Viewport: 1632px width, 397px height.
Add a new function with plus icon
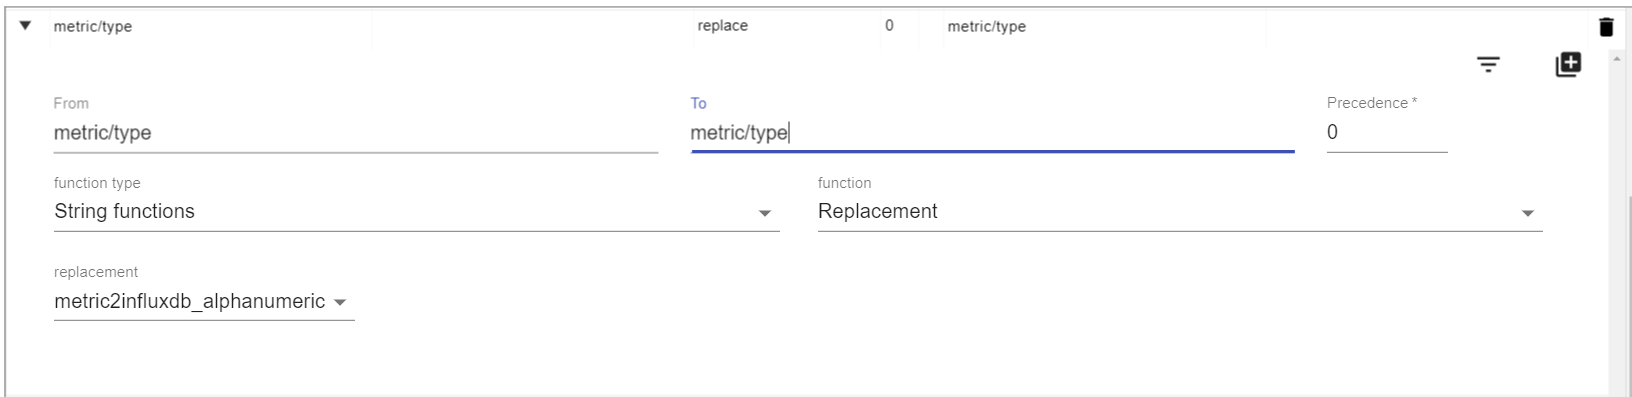[1568, 65]
